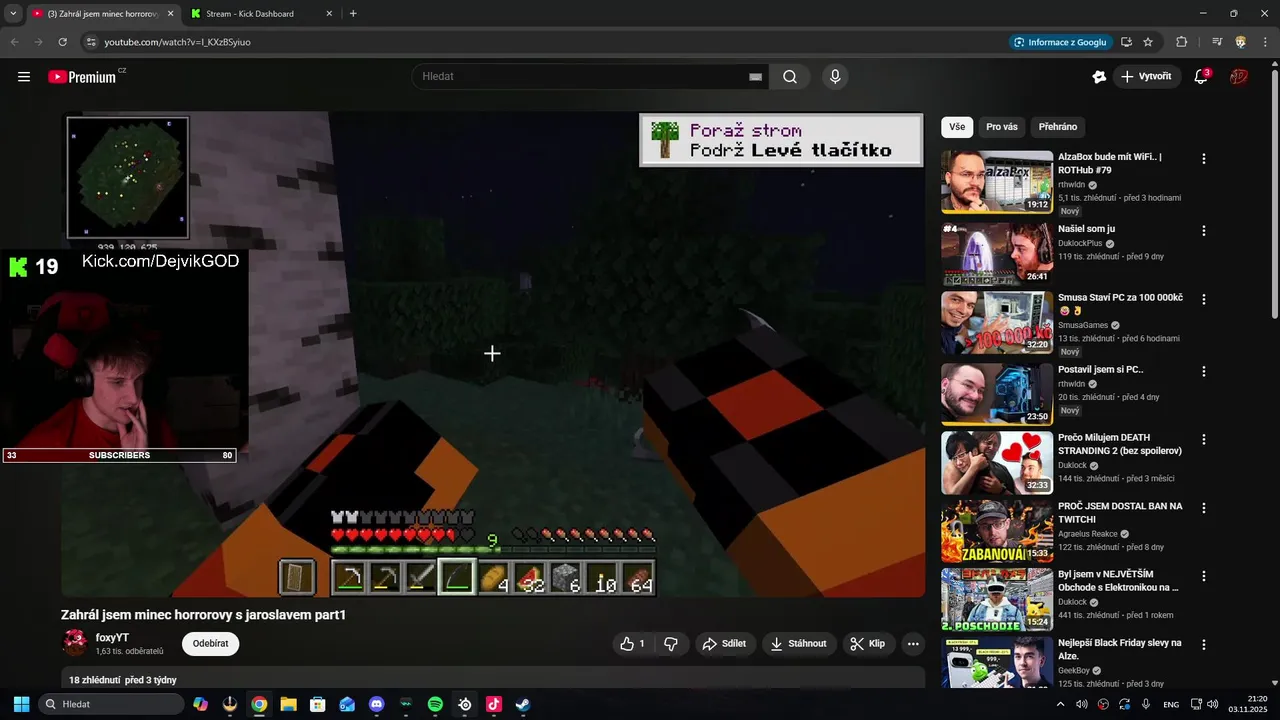
Task: Click the Stáhnout download button
Action: coord(798,644)
